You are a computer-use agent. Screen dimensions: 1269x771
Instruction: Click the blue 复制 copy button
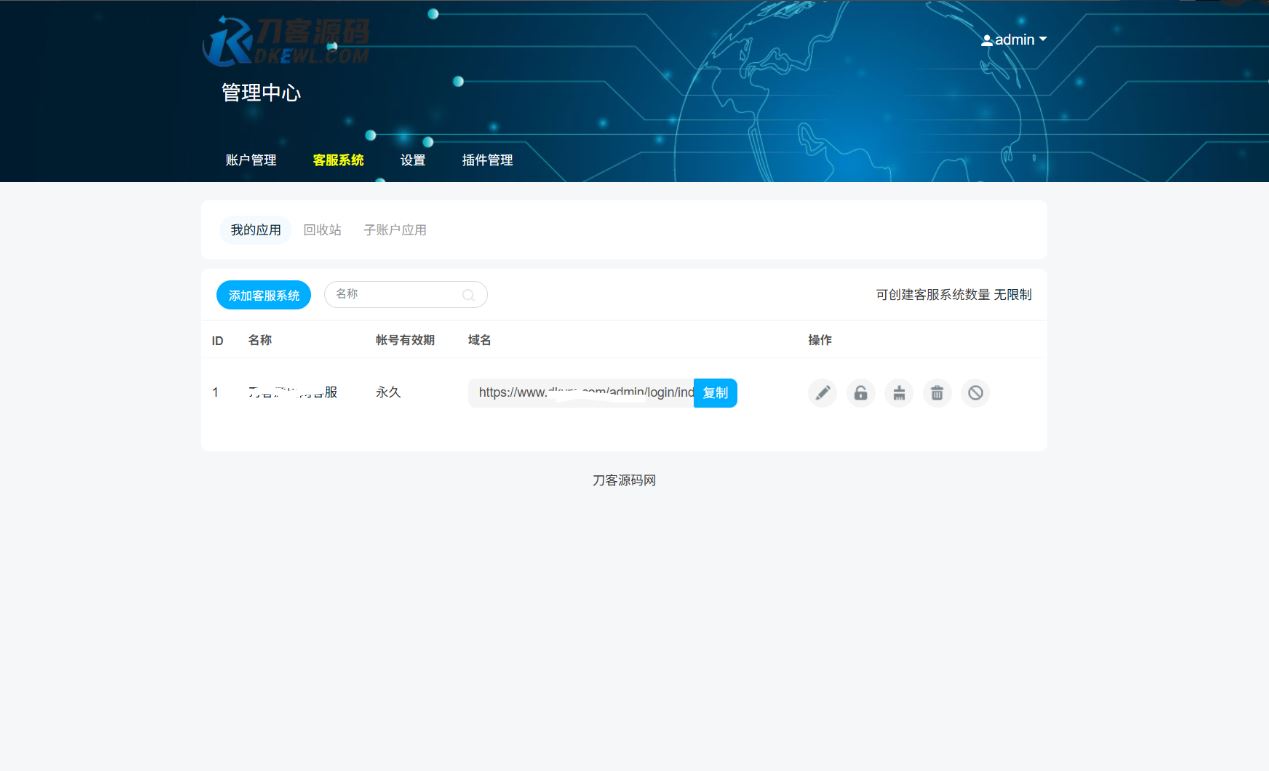pyautogui.click(x=715, y=393)
